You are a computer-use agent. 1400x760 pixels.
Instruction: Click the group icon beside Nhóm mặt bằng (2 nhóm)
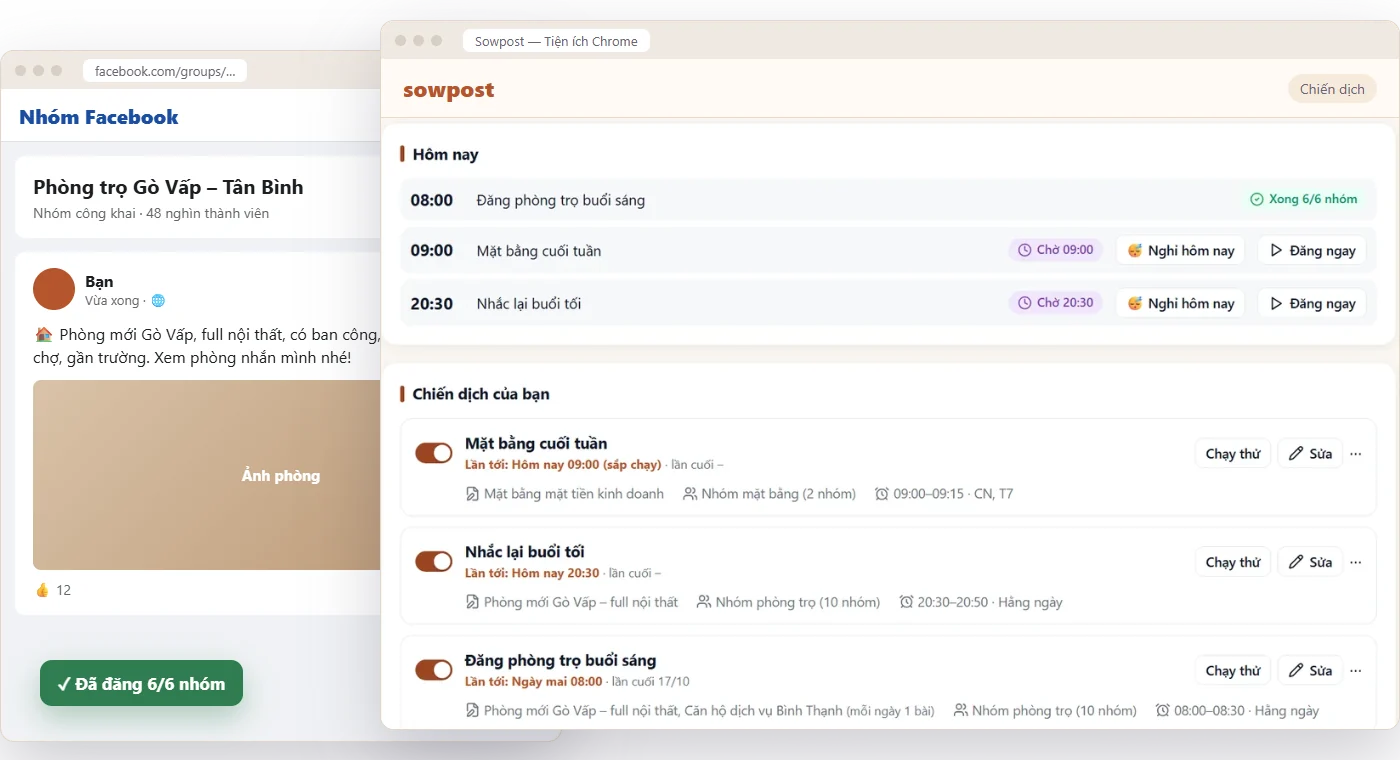[690, 494]
